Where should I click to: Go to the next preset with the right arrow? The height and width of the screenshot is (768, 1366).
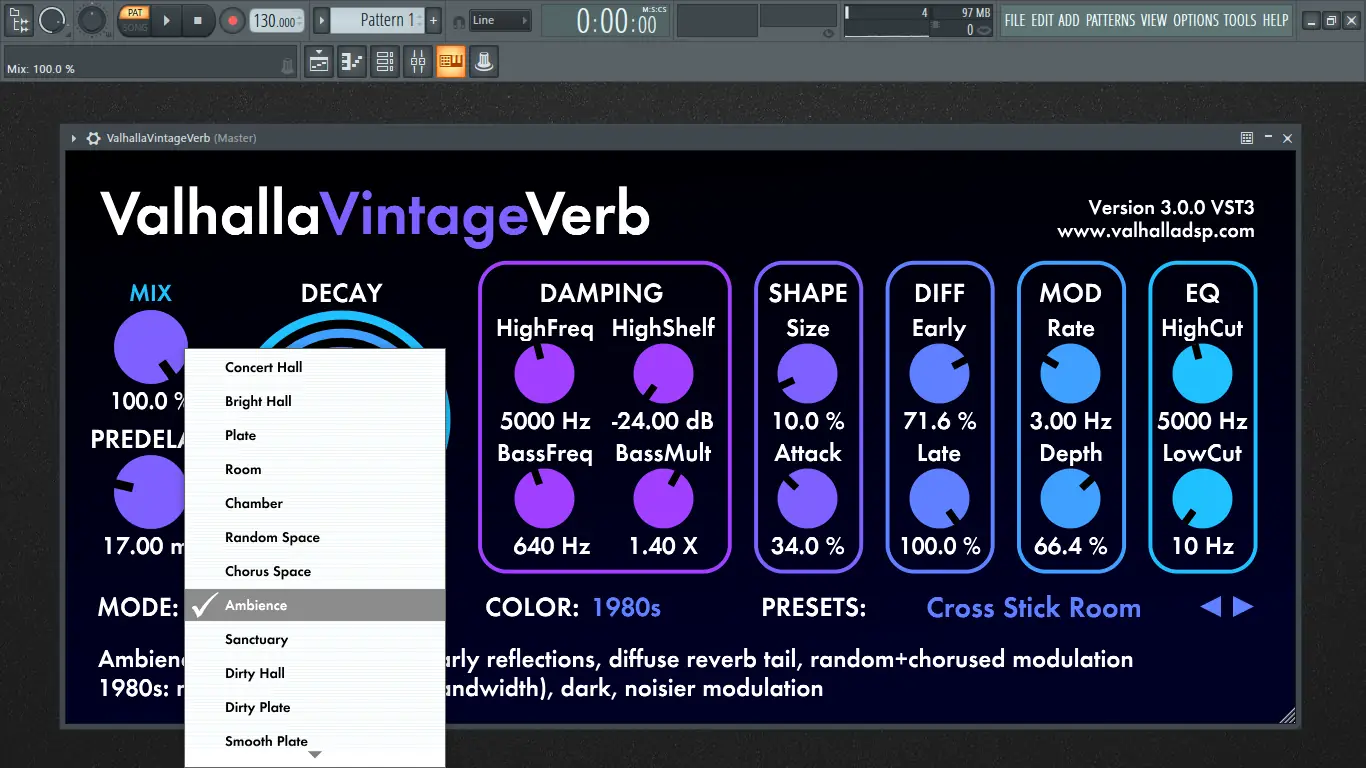coord(1243,607)
